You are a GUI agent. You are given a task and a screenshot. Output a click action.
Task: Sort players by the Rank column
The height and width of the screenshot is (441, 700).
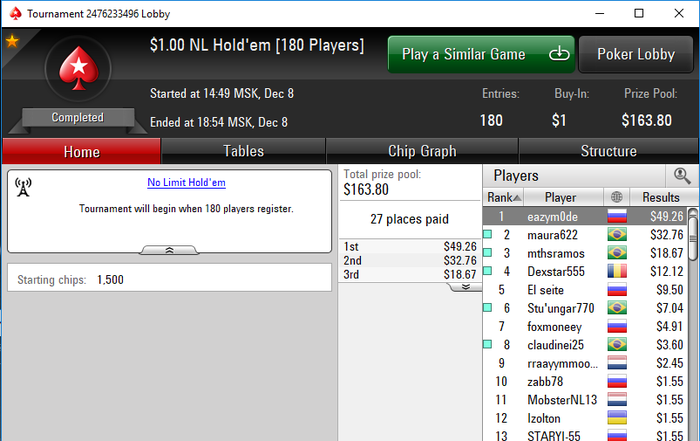(504, 197)
